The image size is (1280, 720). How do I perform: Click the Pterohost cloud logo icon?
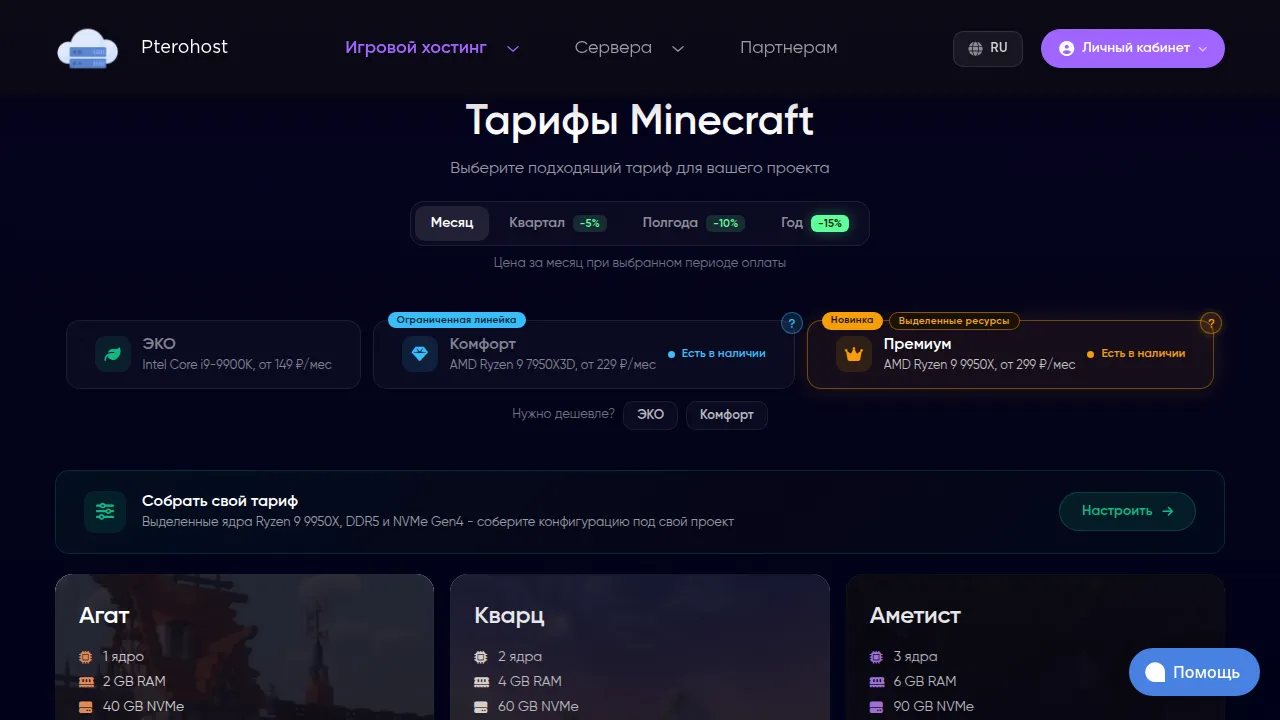tap(87, 48)
